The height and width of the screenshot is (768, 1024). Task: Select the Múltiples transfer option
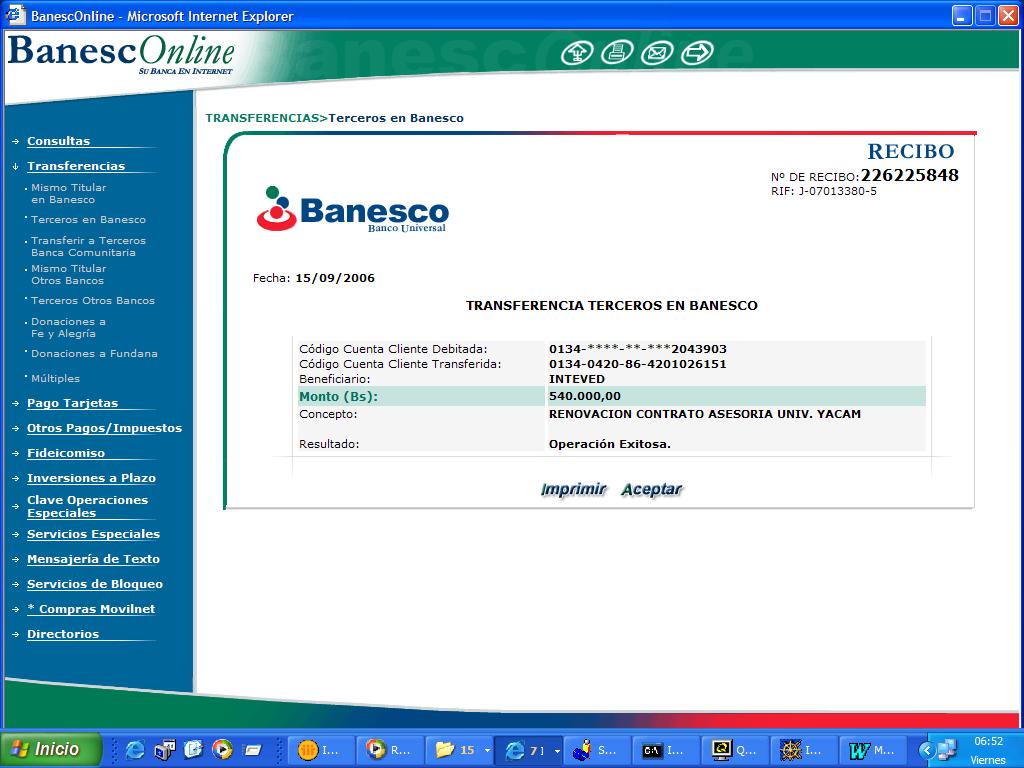[x=56, y=378]
